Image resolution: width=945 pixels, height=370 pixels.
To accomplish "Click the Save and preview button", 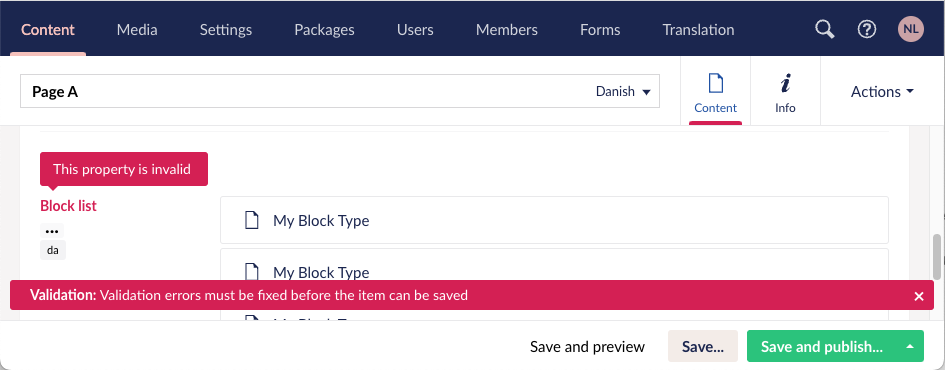I will tap(587, 346).
